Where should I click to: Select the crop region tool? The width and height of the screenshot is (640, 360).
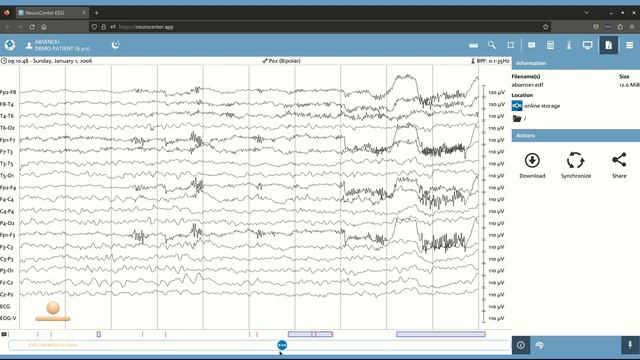(x=511, y=45)
